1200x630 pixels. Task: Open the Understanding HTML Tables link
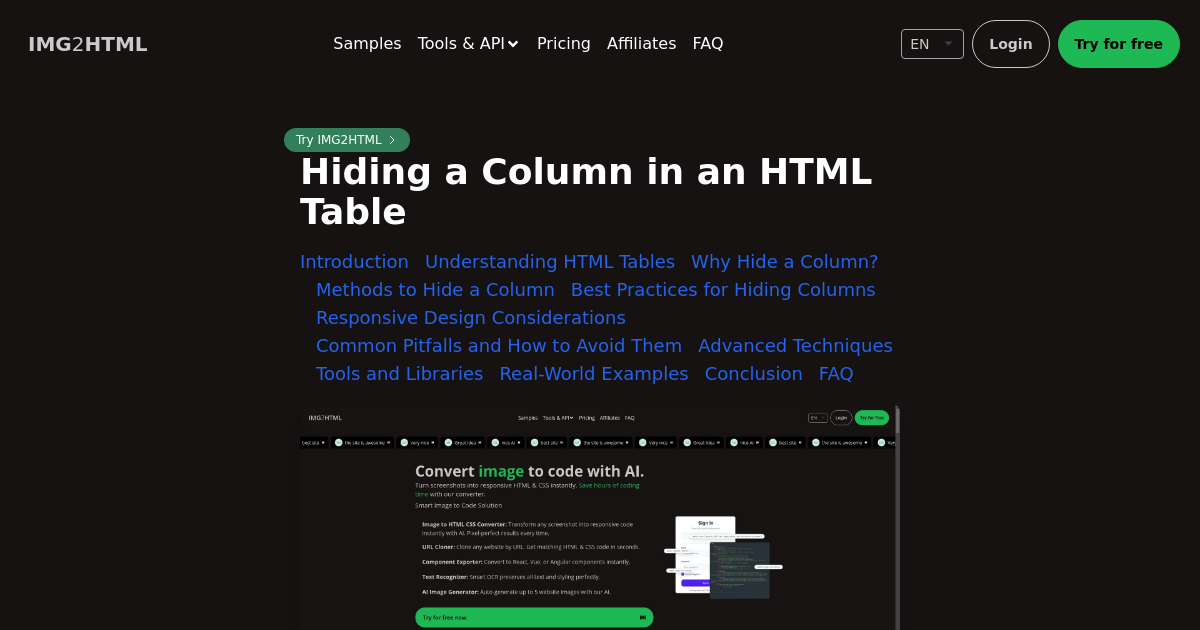pyautogui.click(x=550, y=262)
